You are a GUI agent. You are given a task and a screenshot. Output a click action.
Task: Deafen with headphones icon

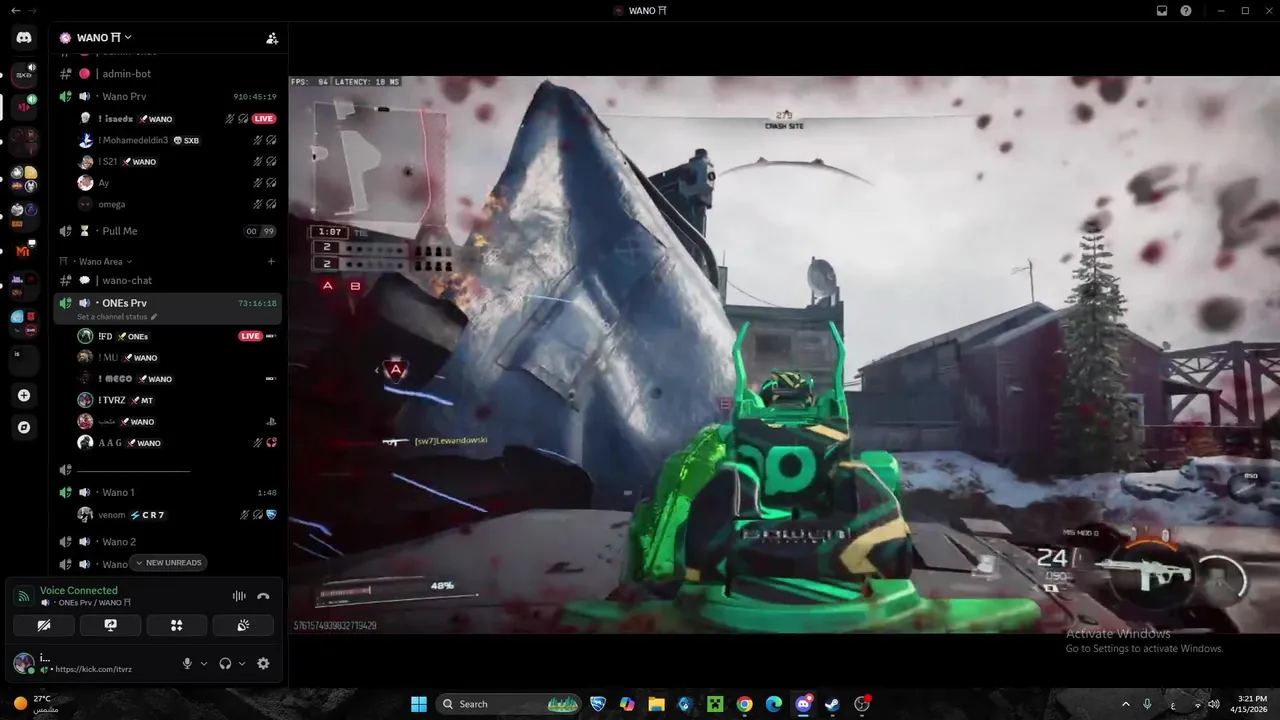coord(225,663)
